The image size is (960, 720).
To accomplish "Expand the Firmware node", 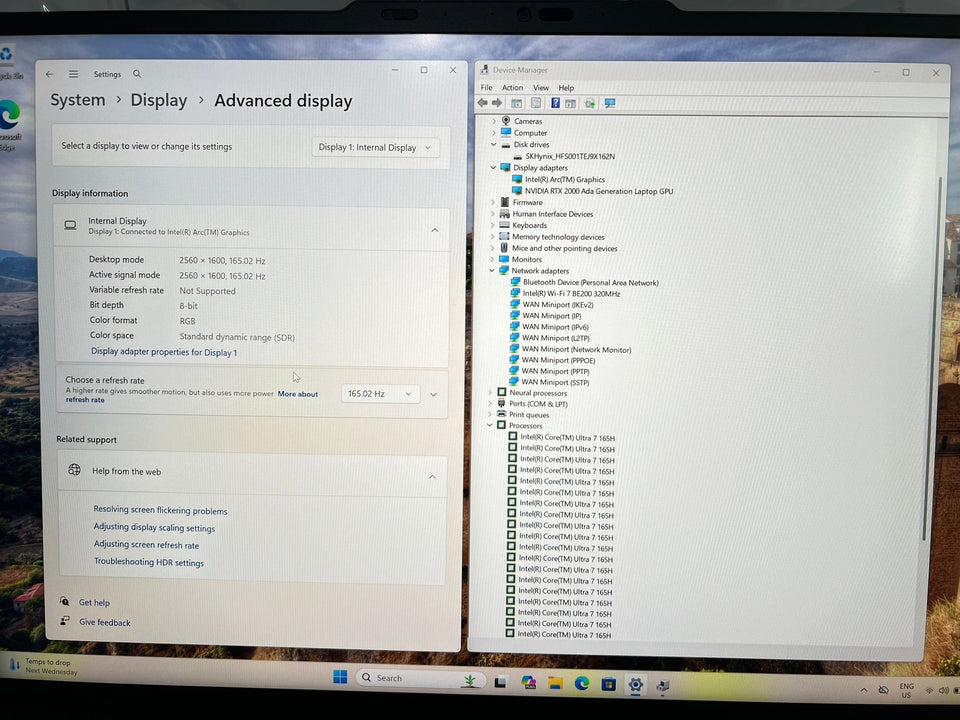I will [493, 203].
